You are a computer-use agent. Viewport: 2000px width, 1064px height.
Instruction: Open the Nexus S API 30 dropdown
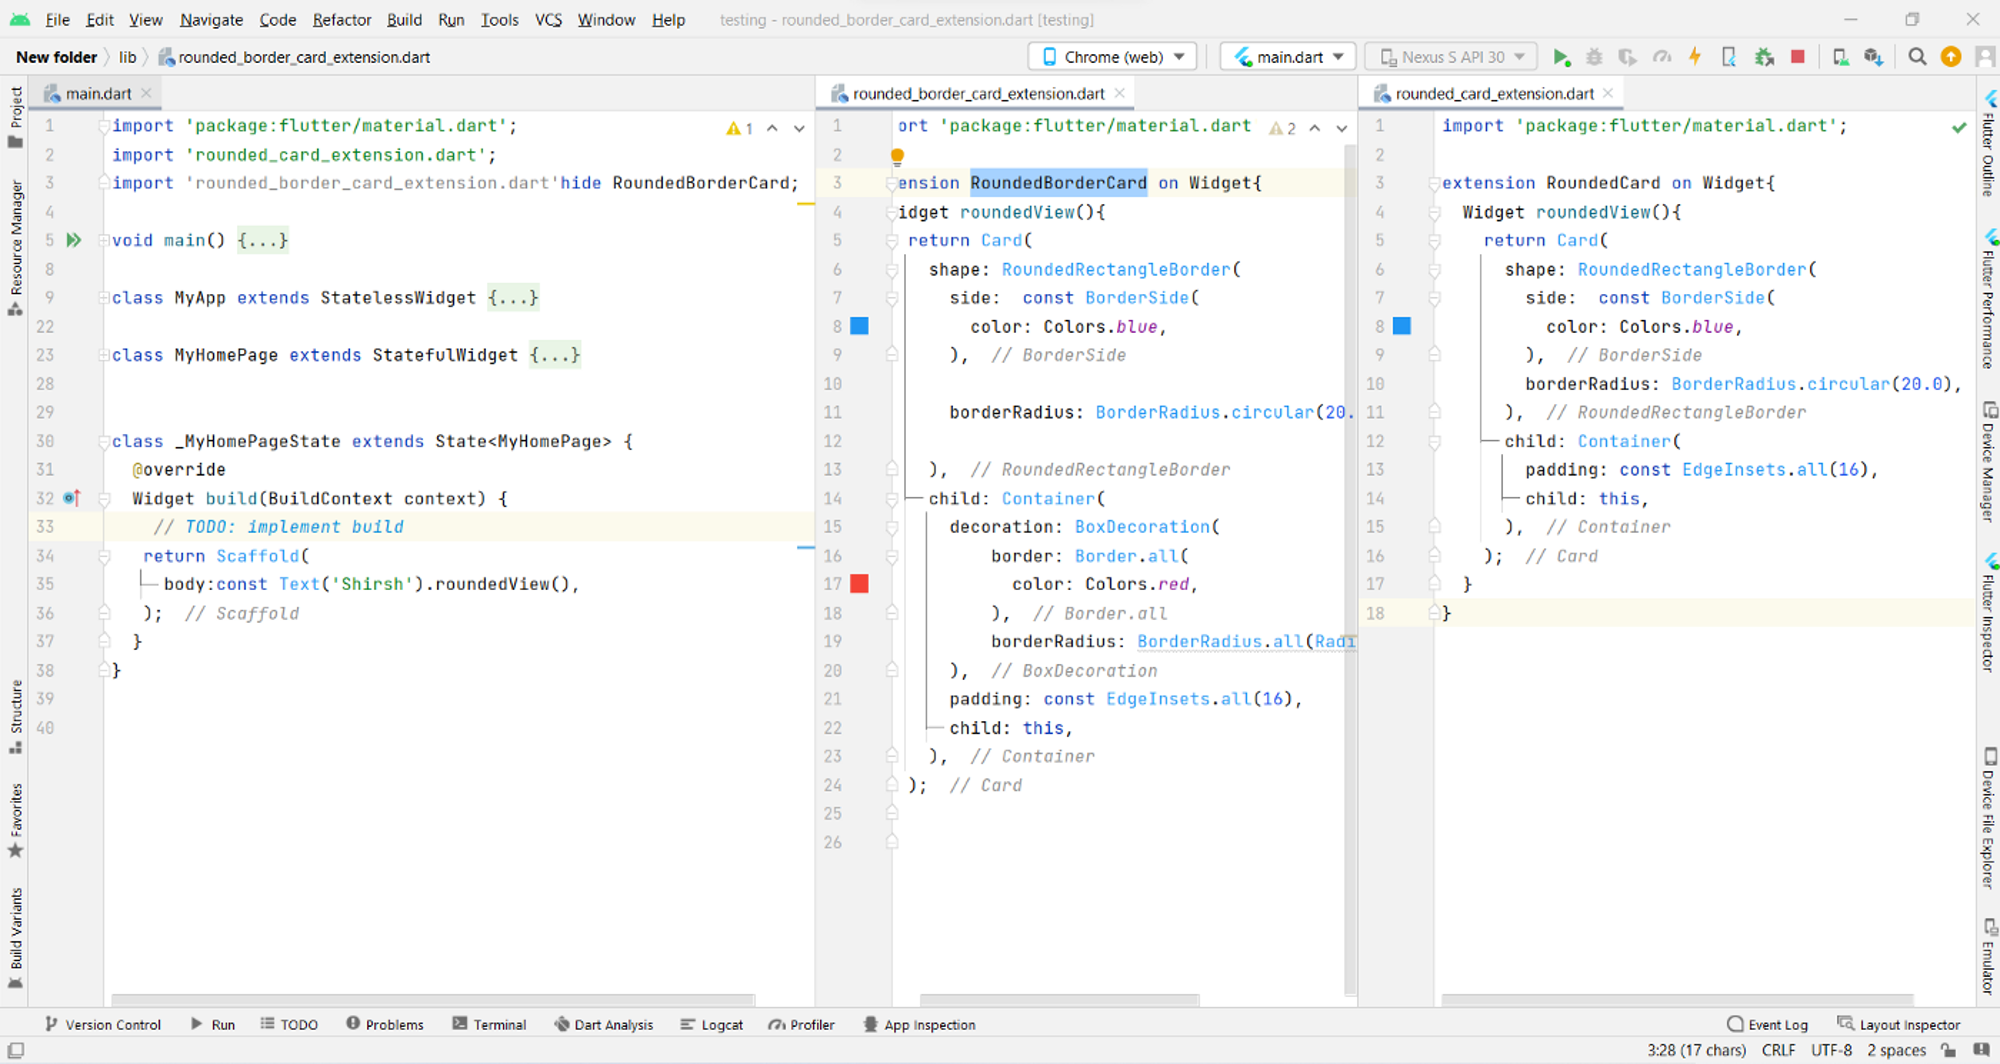[x=1452, y=57]
